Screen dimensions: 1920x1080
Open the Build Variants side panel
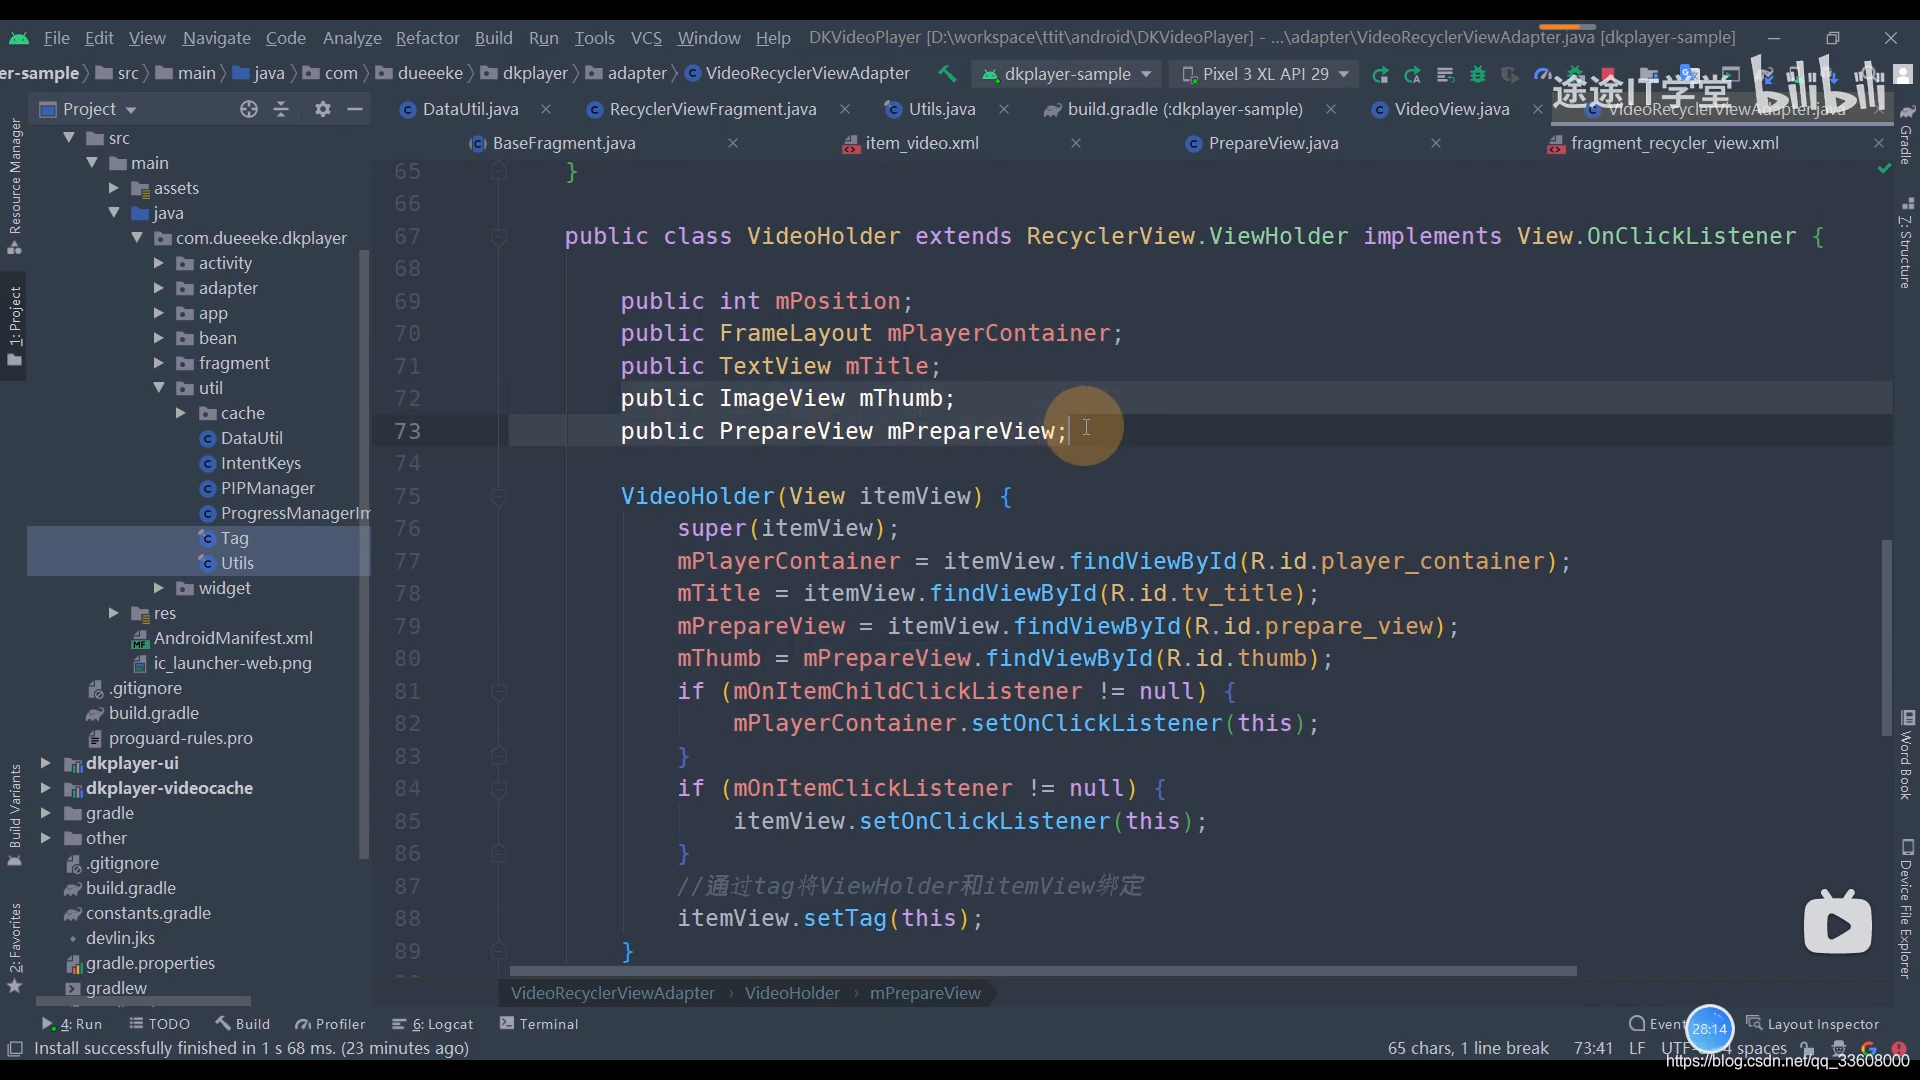pyautogui.click(x=14, y=813)
